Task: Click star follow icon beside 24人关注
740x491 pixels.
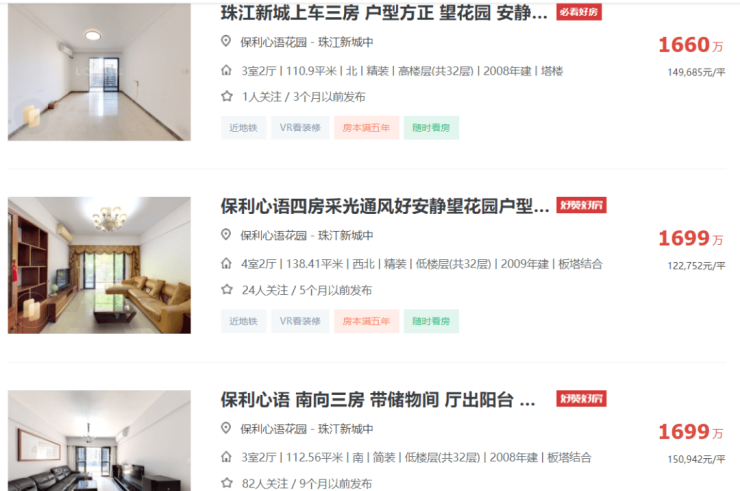Action: (x=227, y=289)
